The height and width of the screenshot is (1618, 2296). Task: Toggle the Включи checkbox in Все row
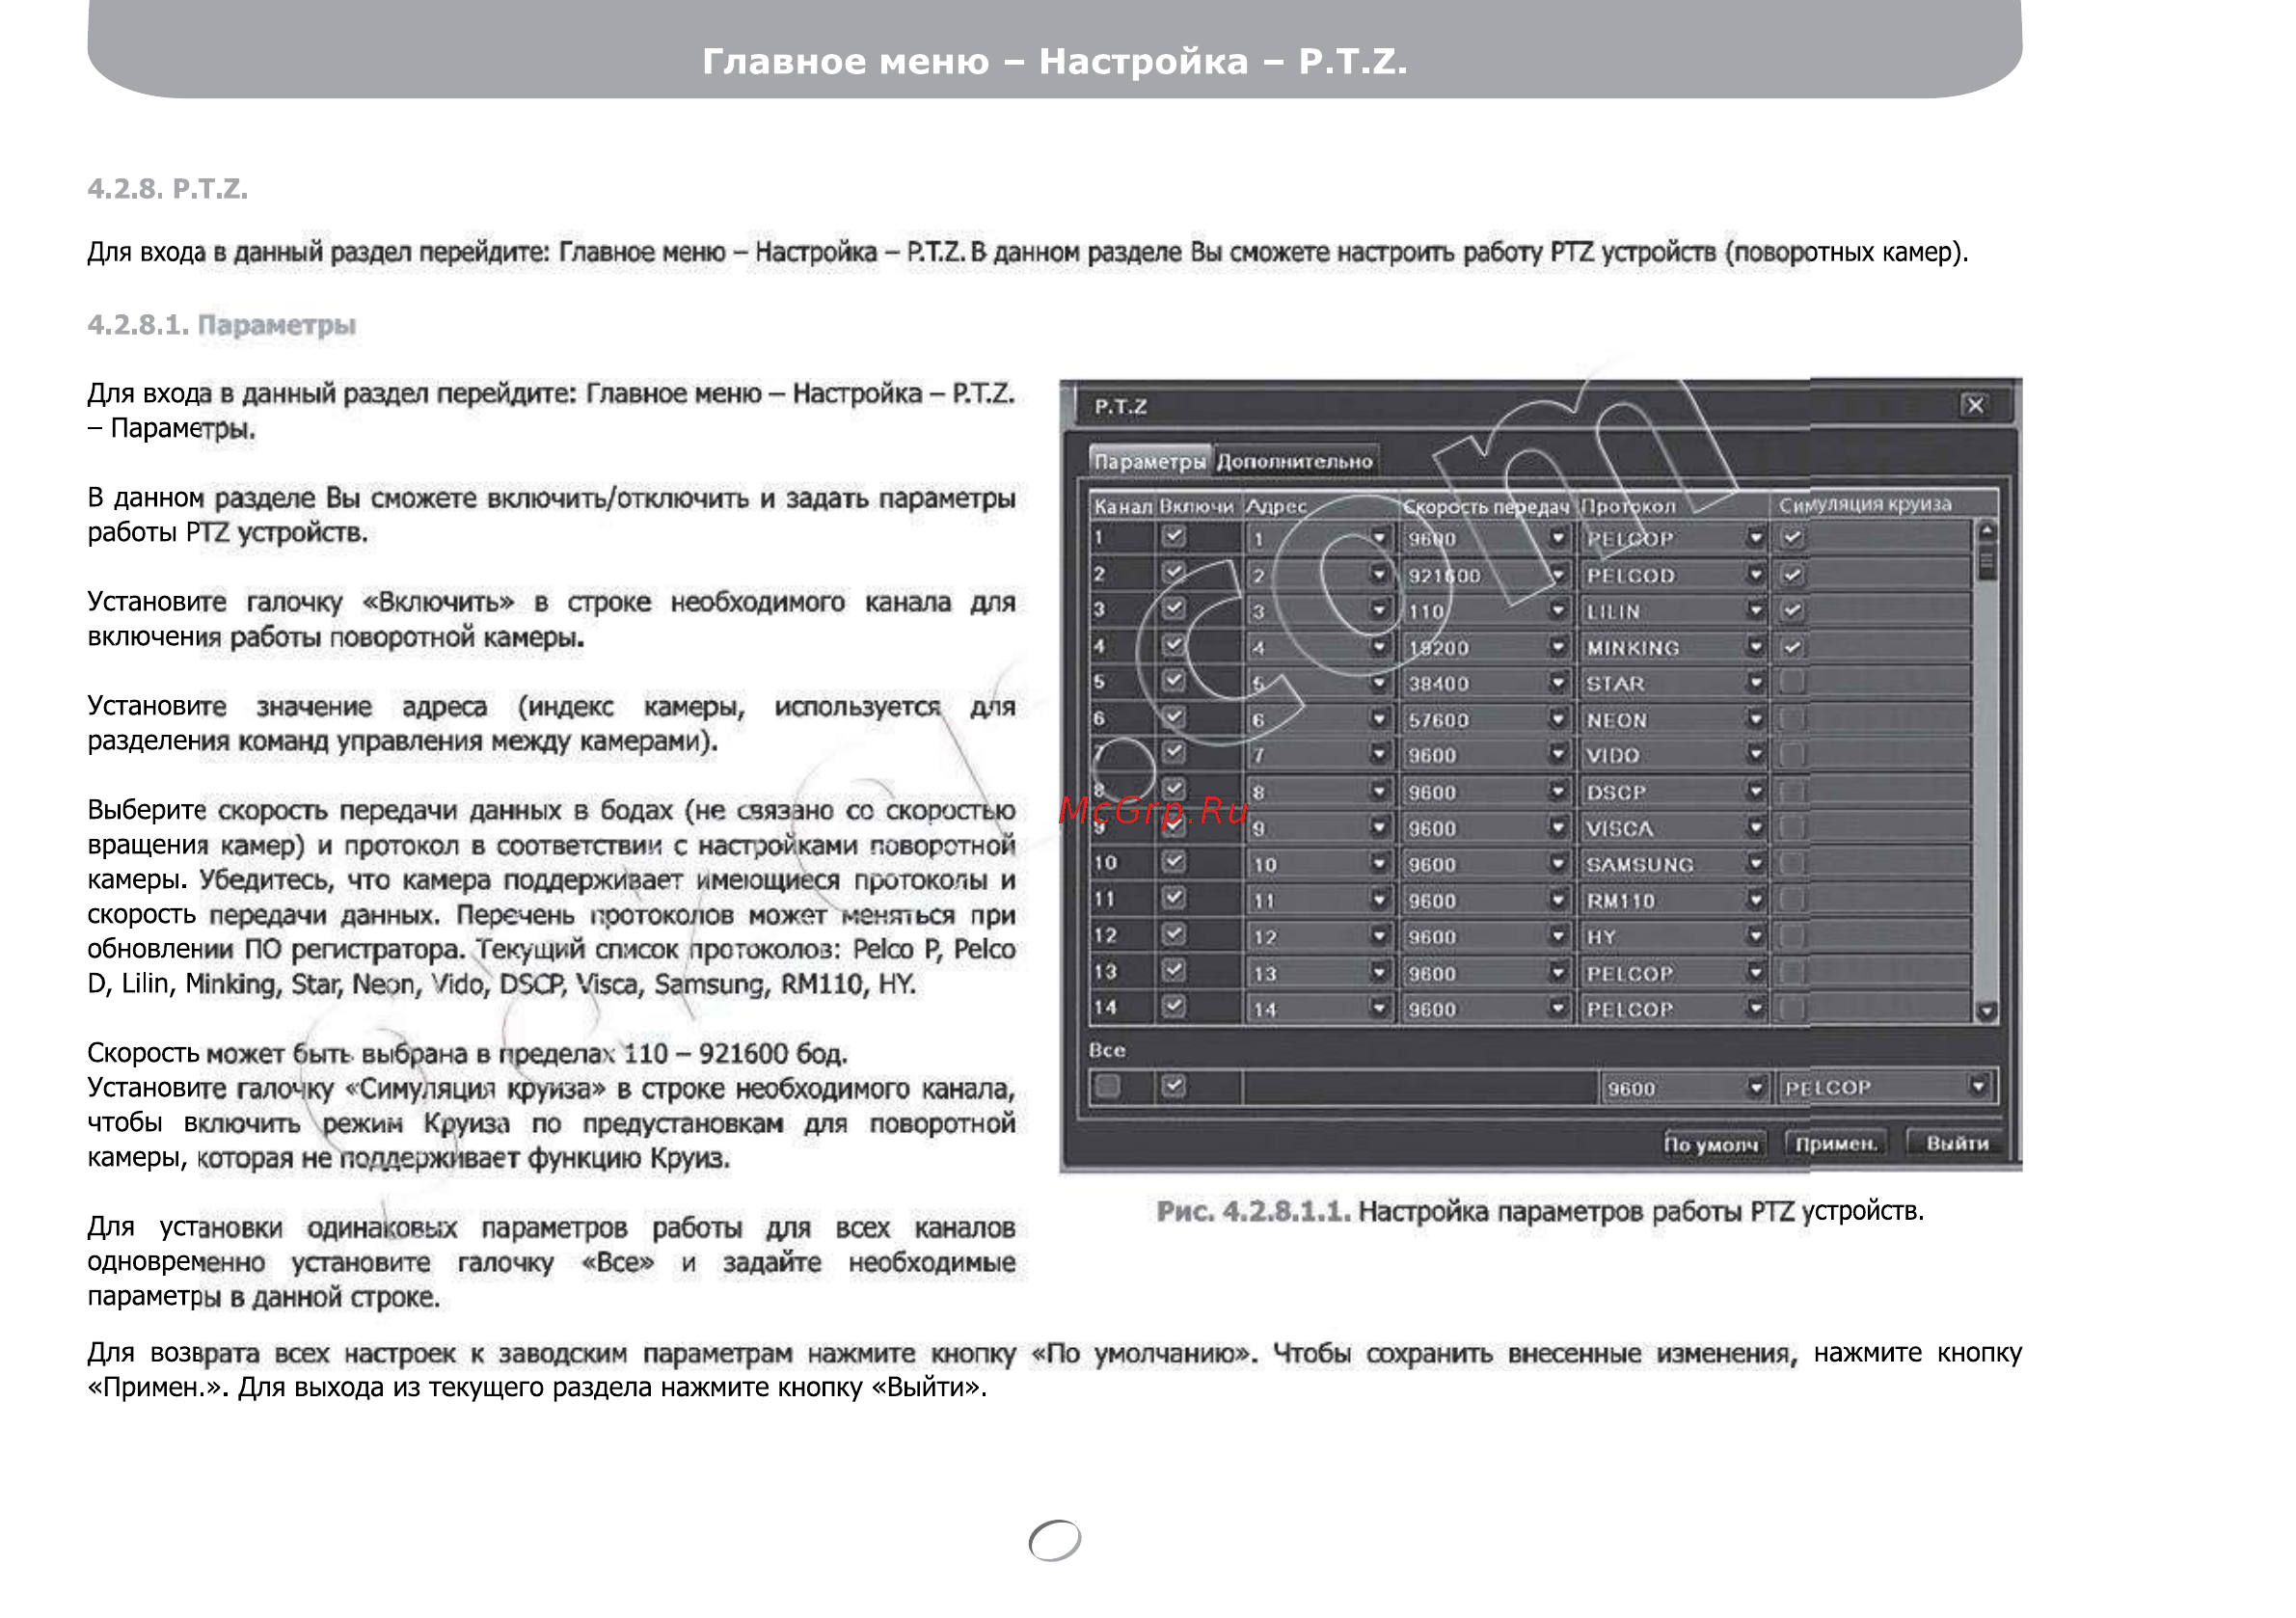point(1174,1086)
